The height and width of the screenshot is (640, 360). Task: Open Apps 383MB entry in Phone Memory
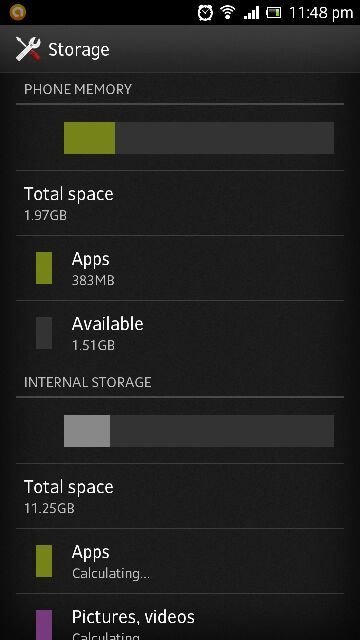pos(180,268)
